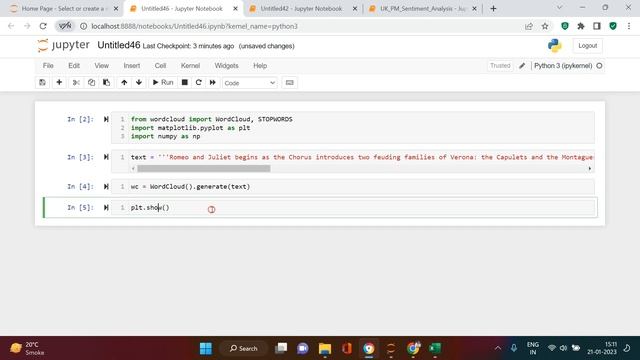Reload the page
This screenshot has height=360, width=640.
(x=43, y=26)
